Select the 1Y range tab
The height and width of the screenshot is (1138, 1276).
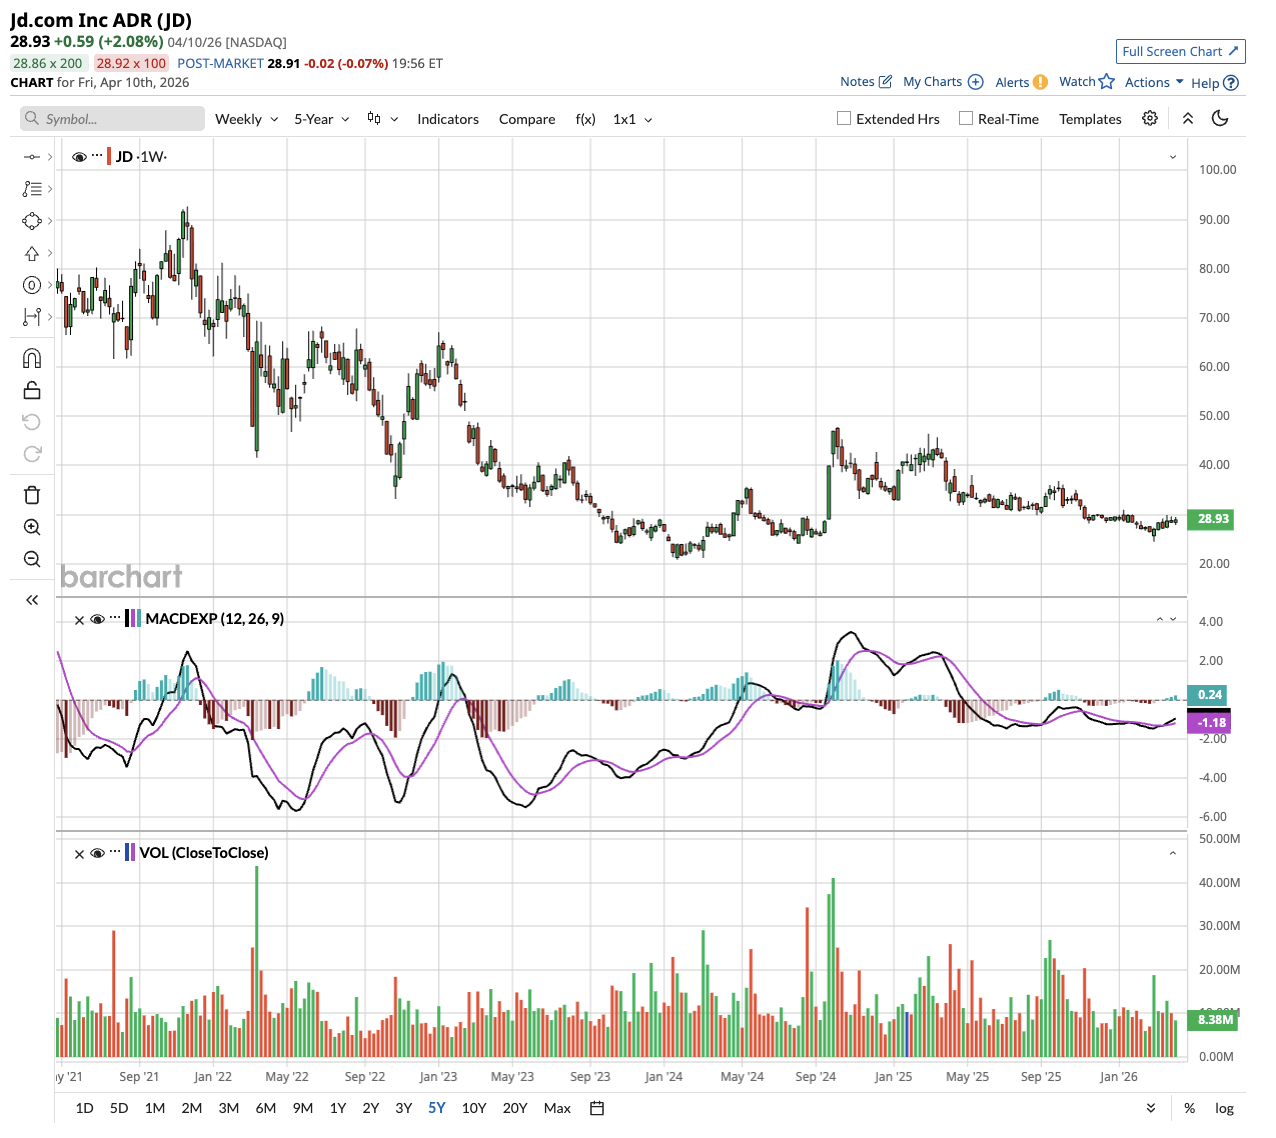338,1108
